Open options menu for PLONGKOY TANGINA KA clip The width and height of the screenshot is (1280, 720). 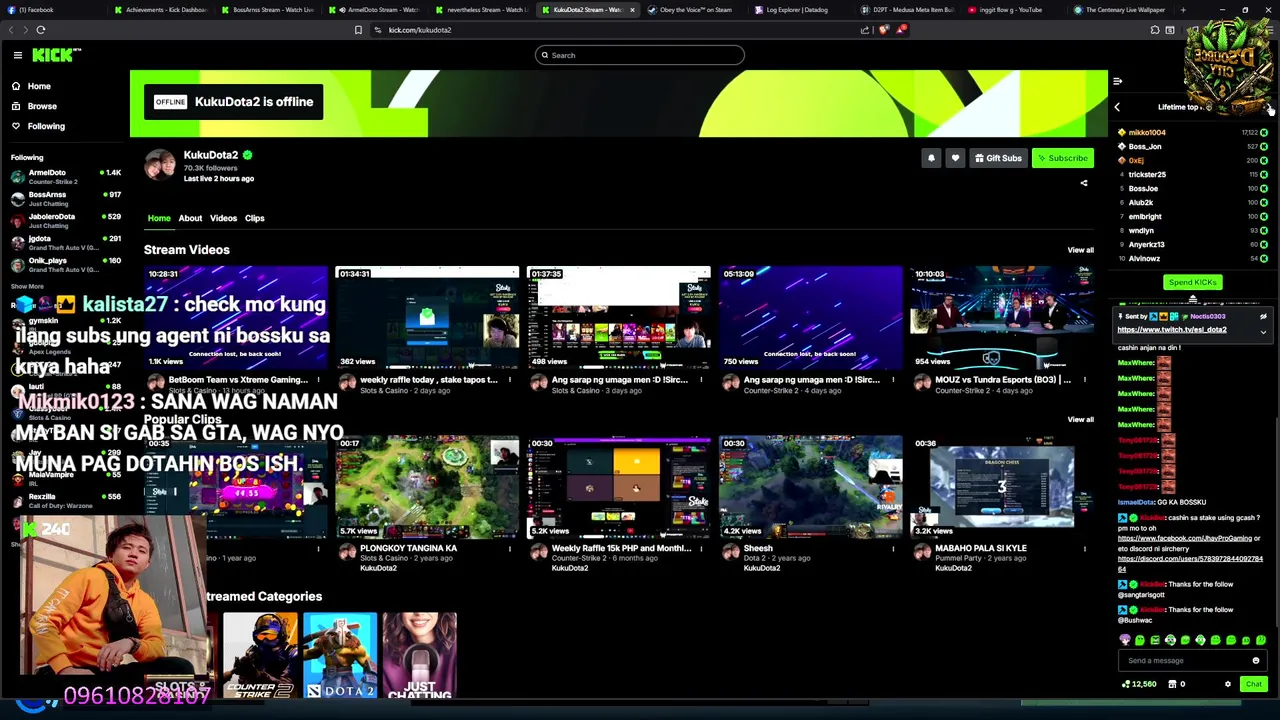(509, 548)
